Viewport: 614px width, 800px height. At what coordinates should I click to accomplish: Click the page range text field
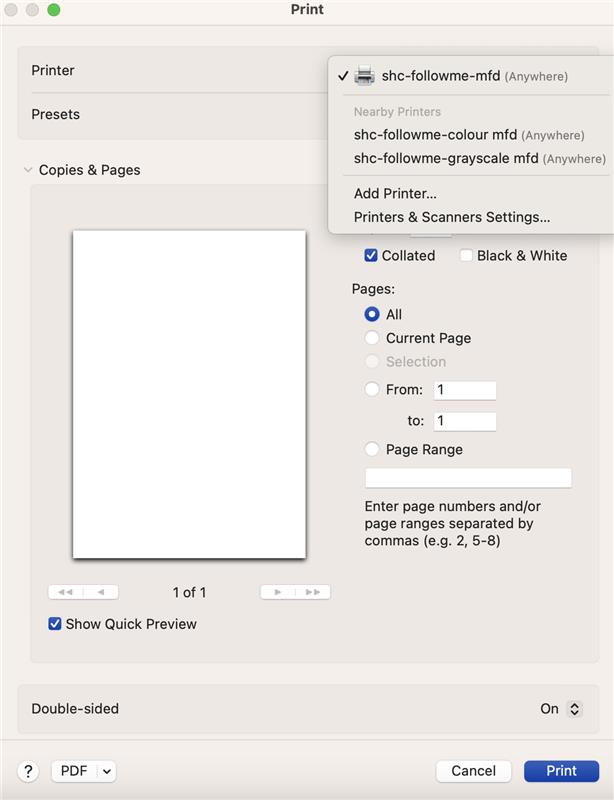tap(468, 478)
